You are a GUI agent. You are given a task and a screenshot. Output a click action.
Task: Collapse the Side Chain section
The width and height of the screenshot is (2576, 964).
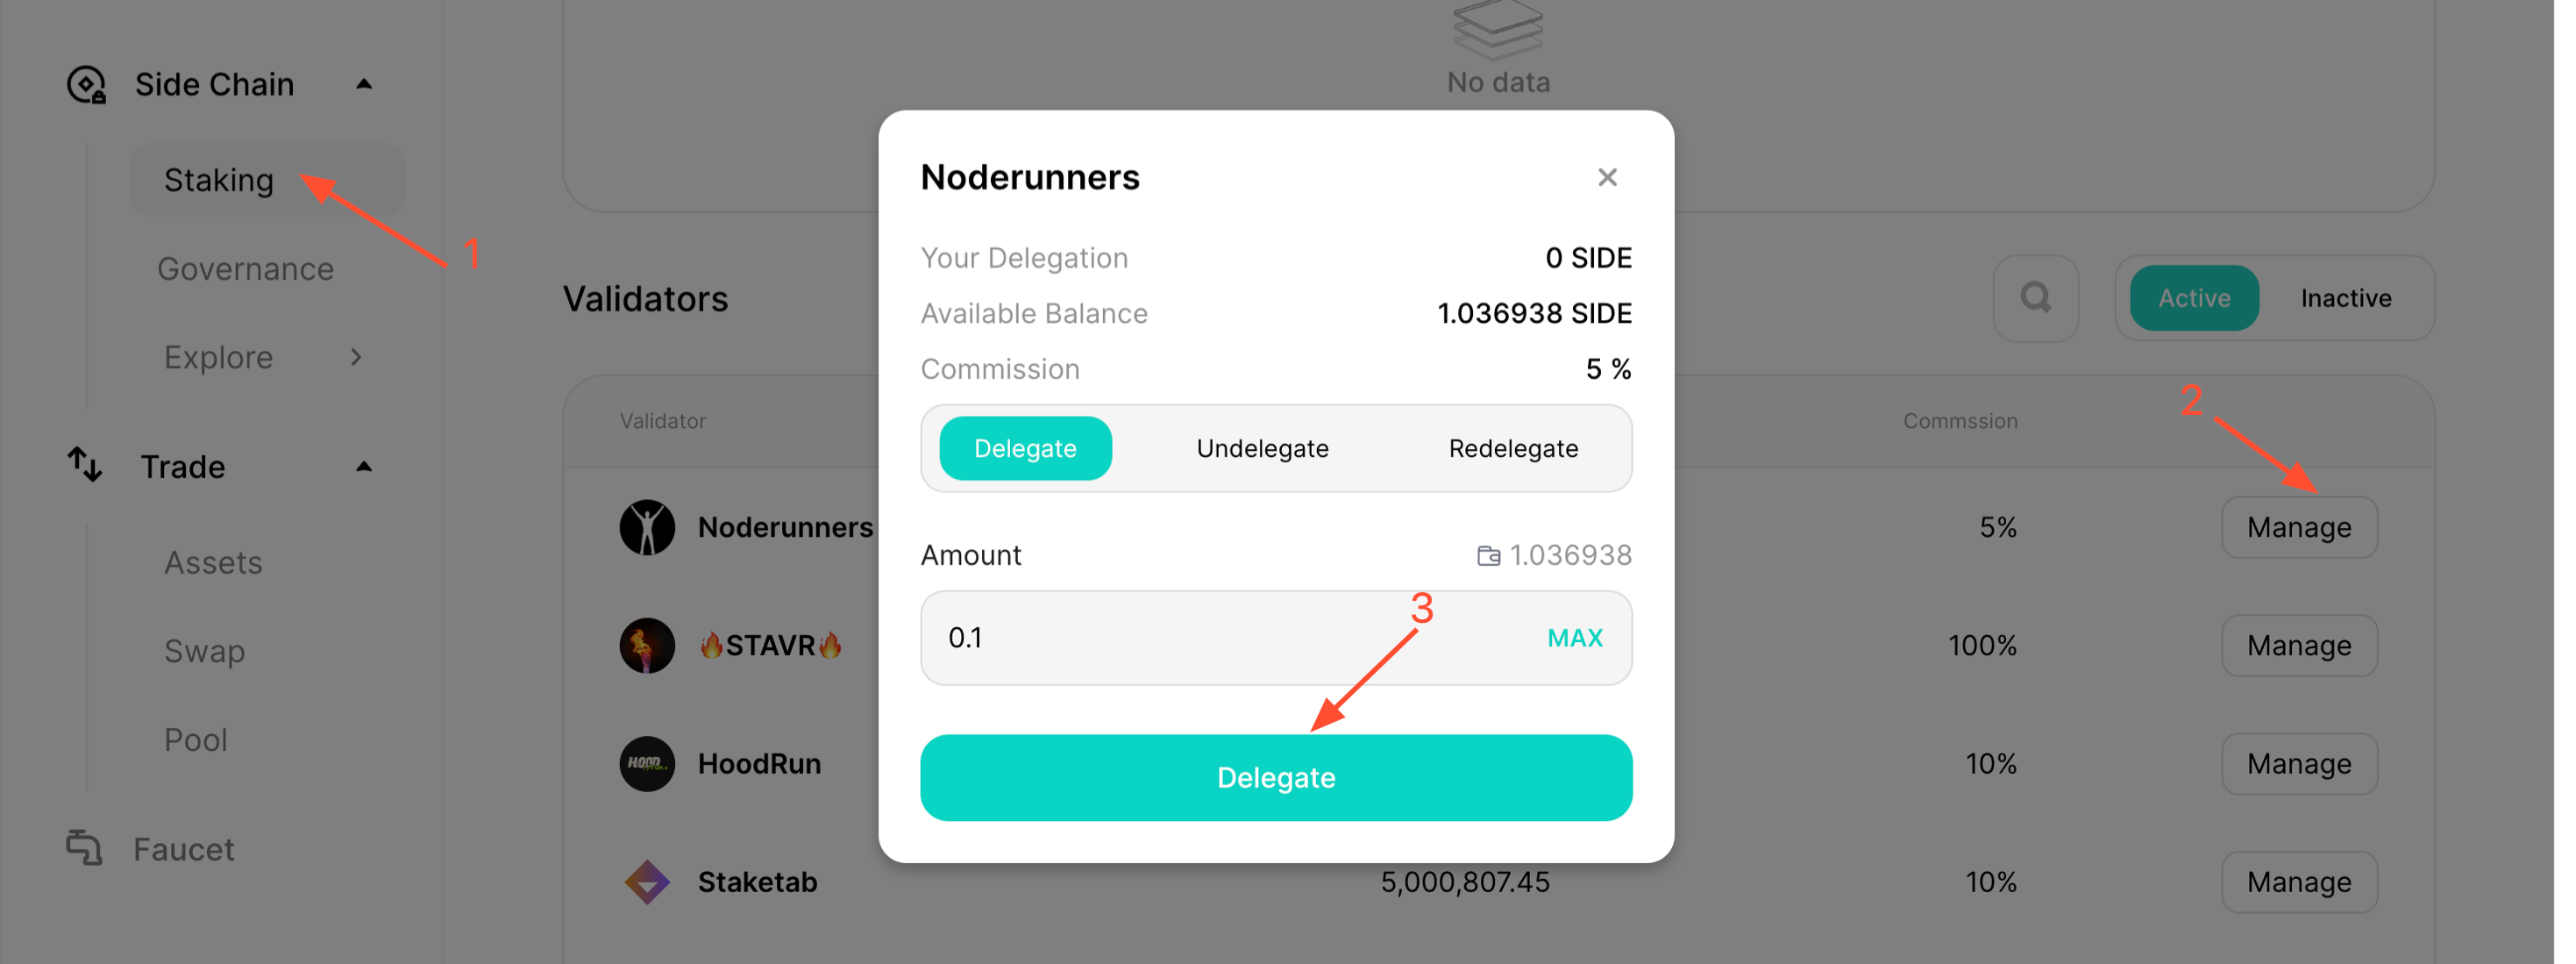coord(364,85)
